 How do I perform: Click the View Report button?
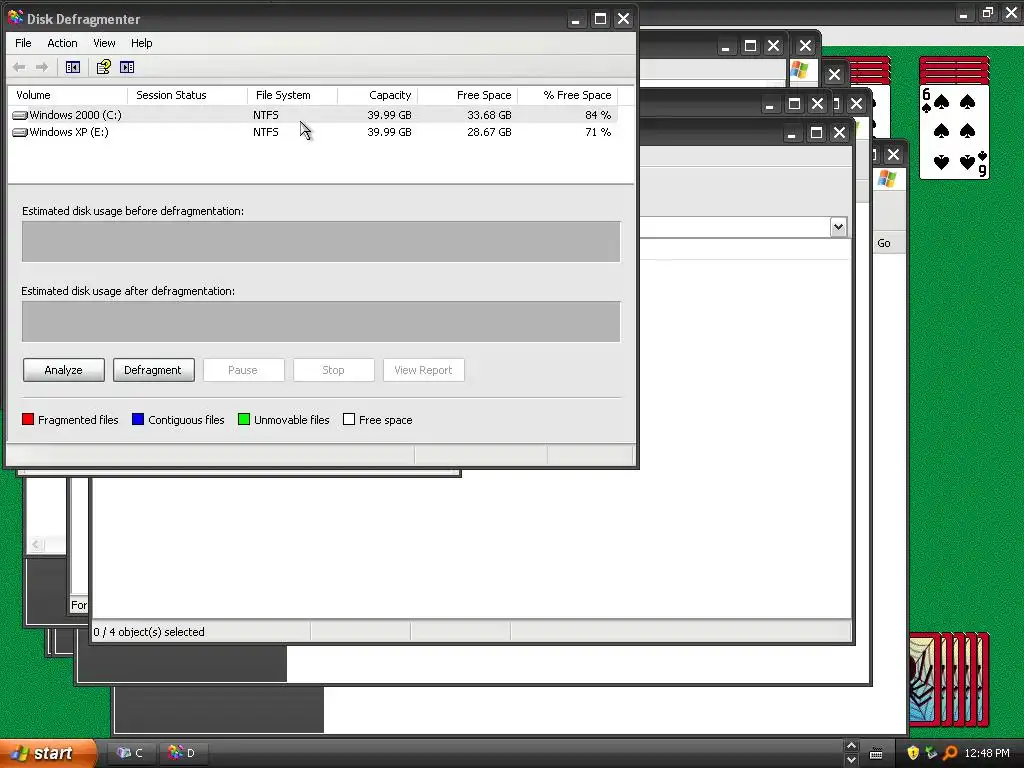(423, 370)
